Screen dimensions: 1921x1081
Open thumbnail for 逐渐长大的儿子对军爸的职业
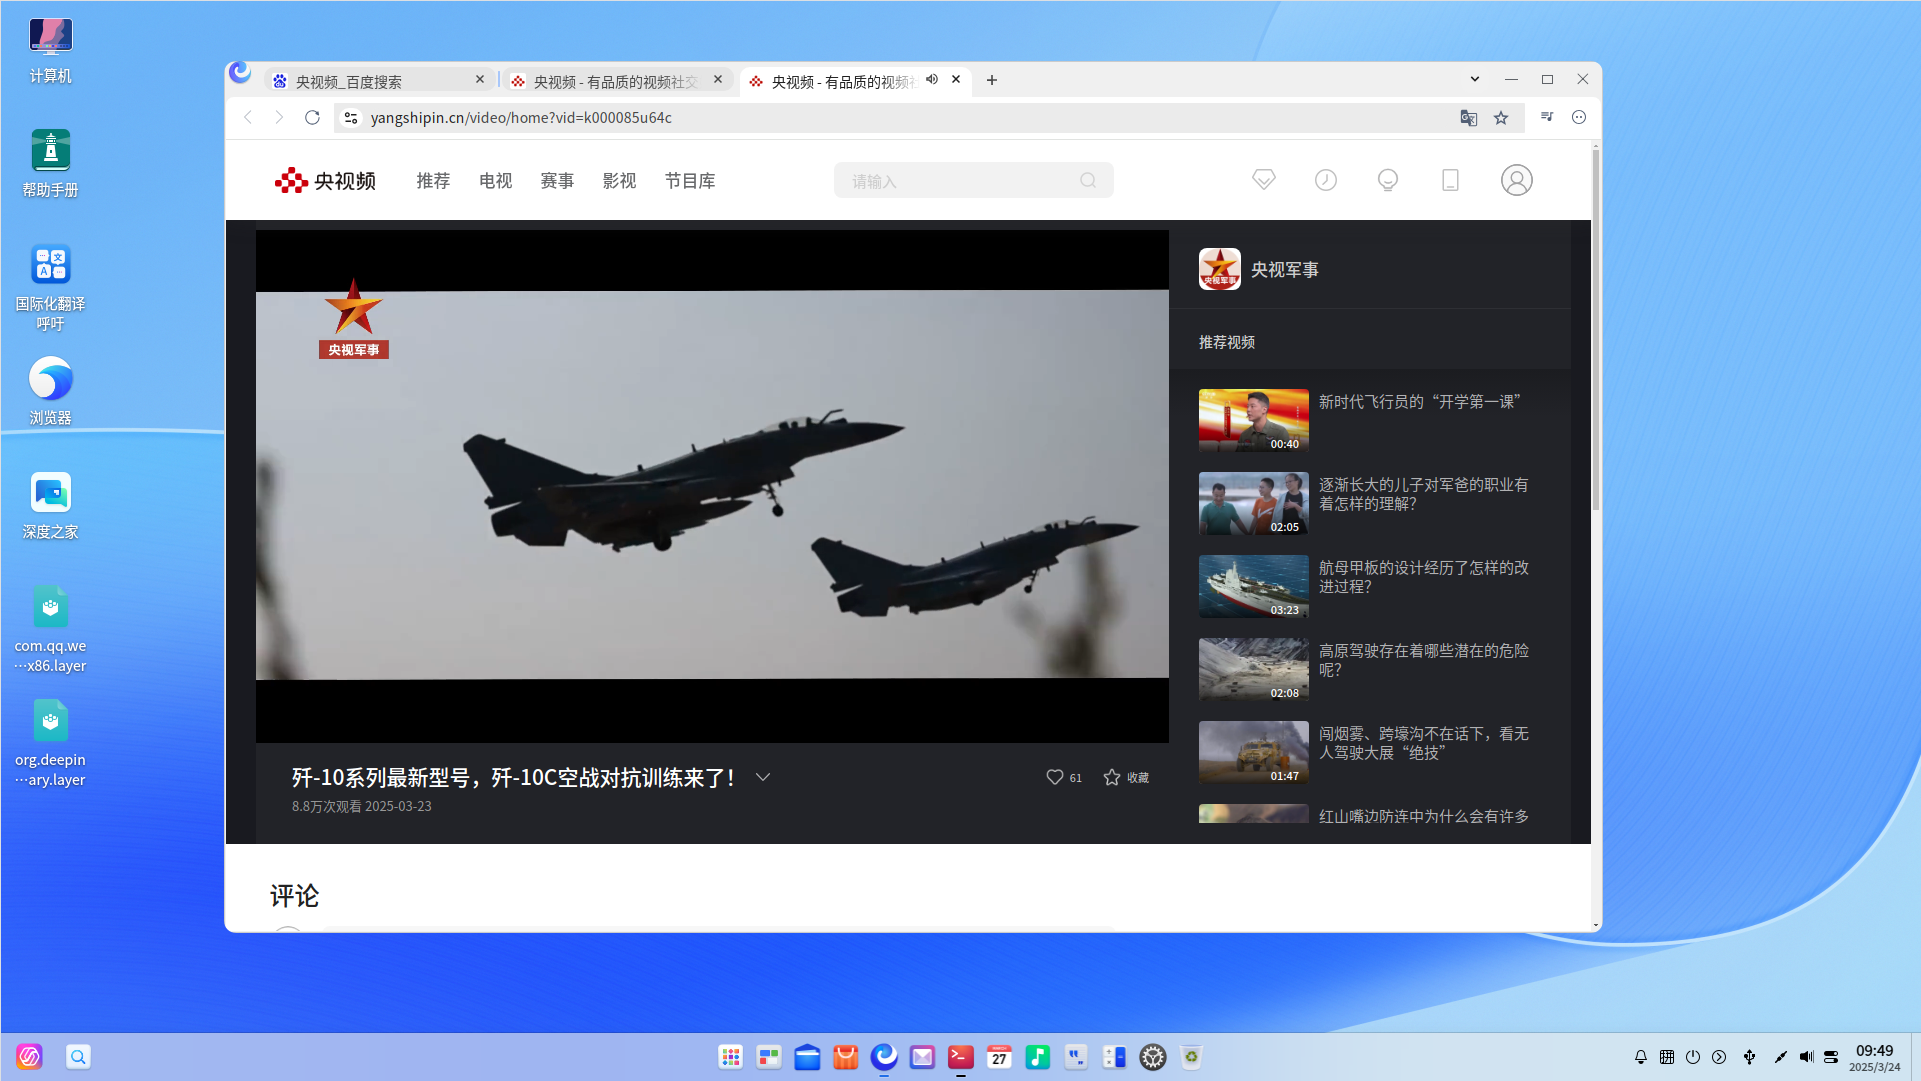pos(1254,503)
